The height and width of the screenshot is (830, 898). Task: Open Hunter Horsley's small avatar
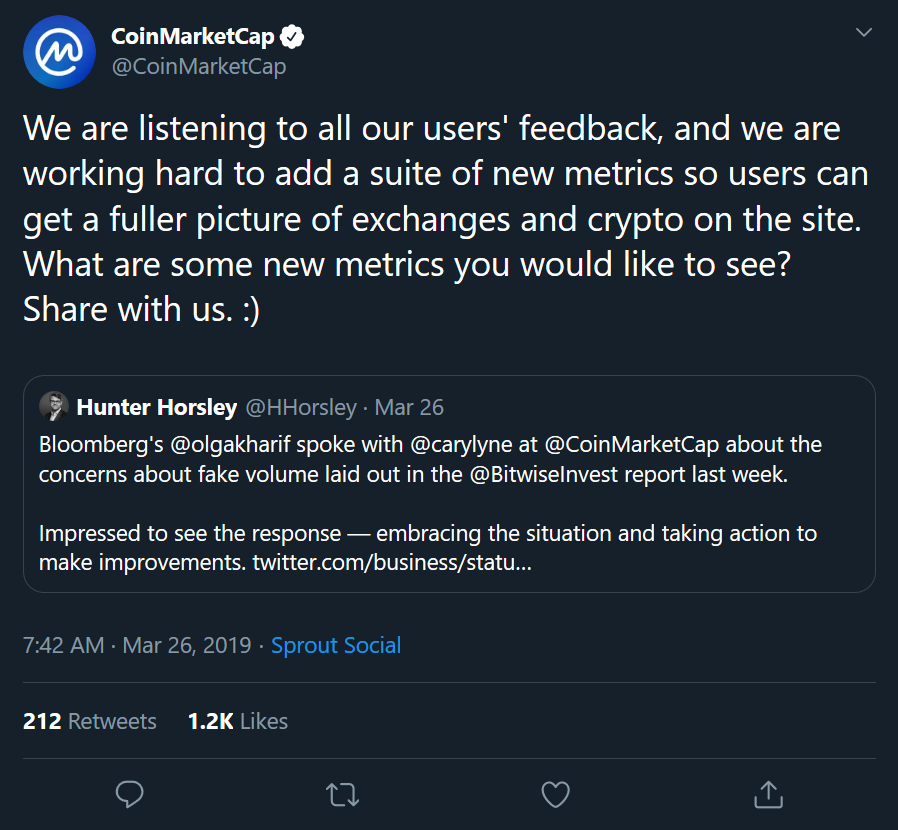coord(53,407)
